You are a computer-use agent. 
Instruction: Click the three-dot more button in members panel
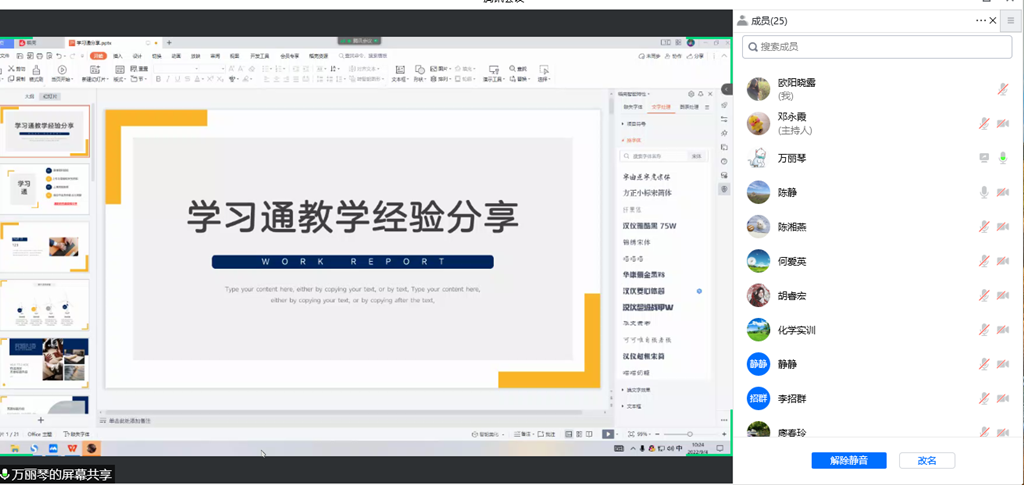(x=981, y=21)
